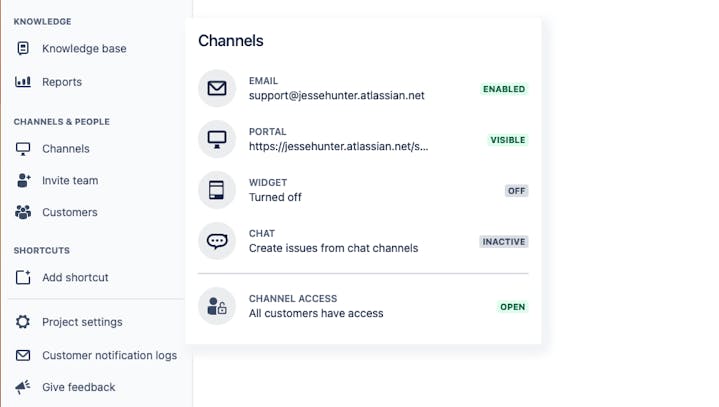
Task: Click the INACTIVE badge for Chat
Action: tap(503, 242)
